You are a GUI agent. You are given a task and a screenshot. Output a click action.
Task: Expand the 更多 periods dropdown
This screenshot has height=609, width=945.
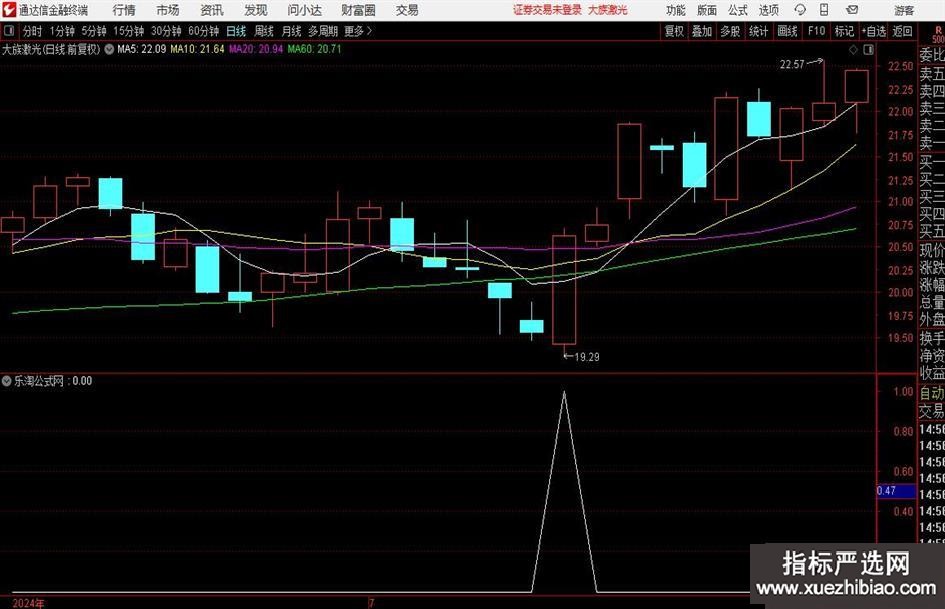[357, 31]
